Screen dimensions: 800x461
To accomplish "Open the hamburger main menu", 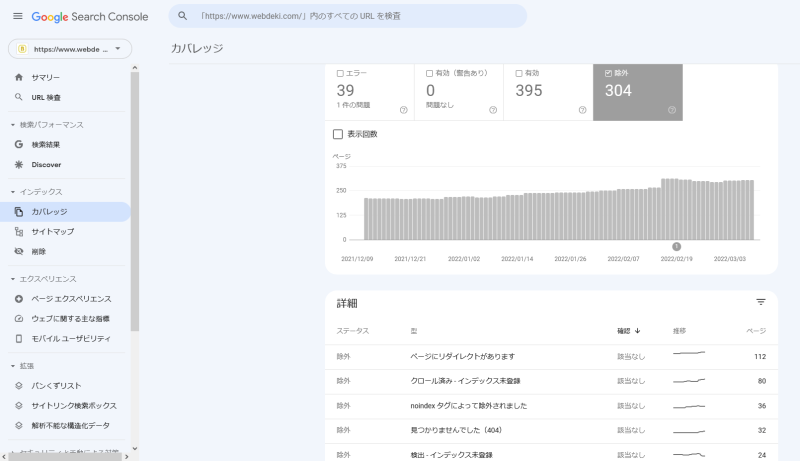I will tap(17, 16).
